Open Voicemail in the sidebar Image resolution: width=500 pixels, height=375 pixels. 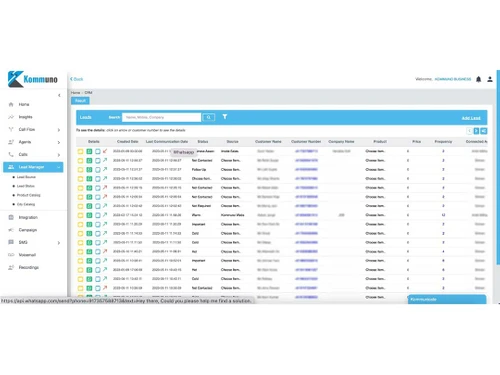[27, 255]
